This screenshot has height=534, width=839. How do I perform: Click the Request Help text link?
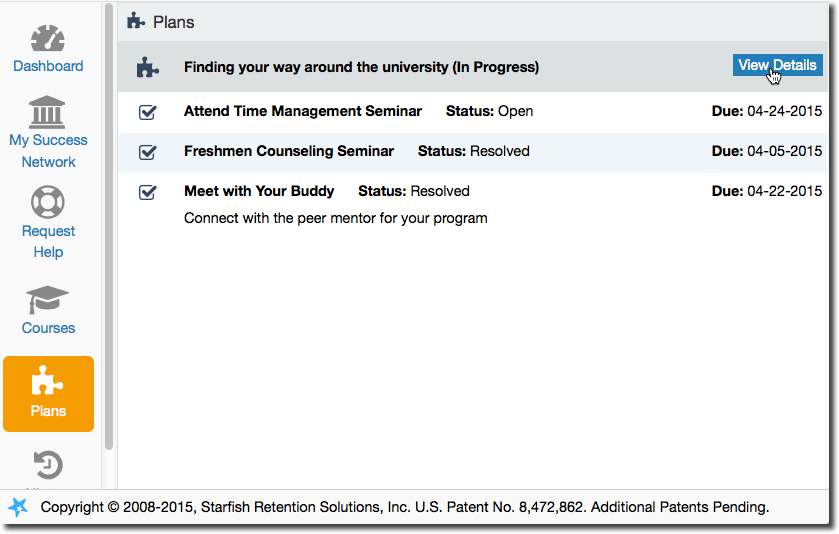pyautogui.click(x=48, y=241)
